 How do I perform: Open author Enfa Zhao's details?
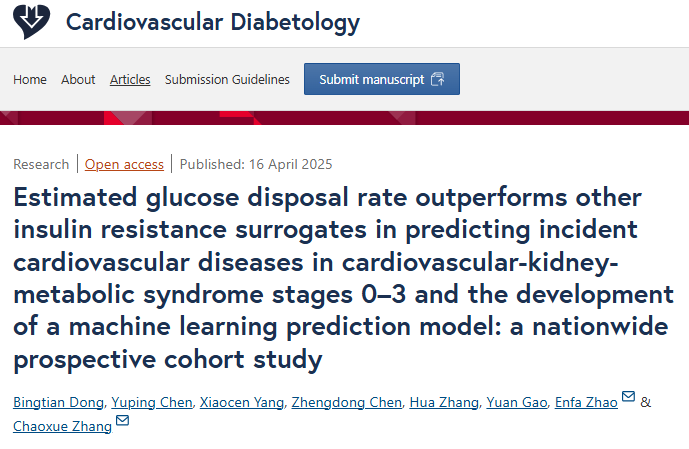click(x=586, y=402)
